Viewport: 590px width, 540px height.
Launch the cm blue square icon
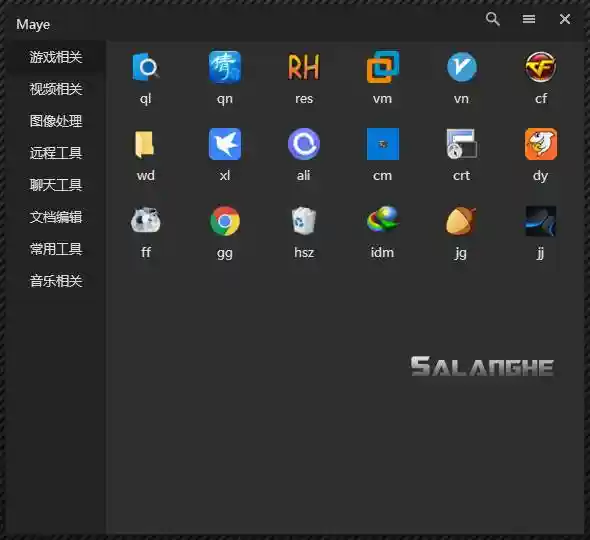pyautogui.click(x=383, y=144)
